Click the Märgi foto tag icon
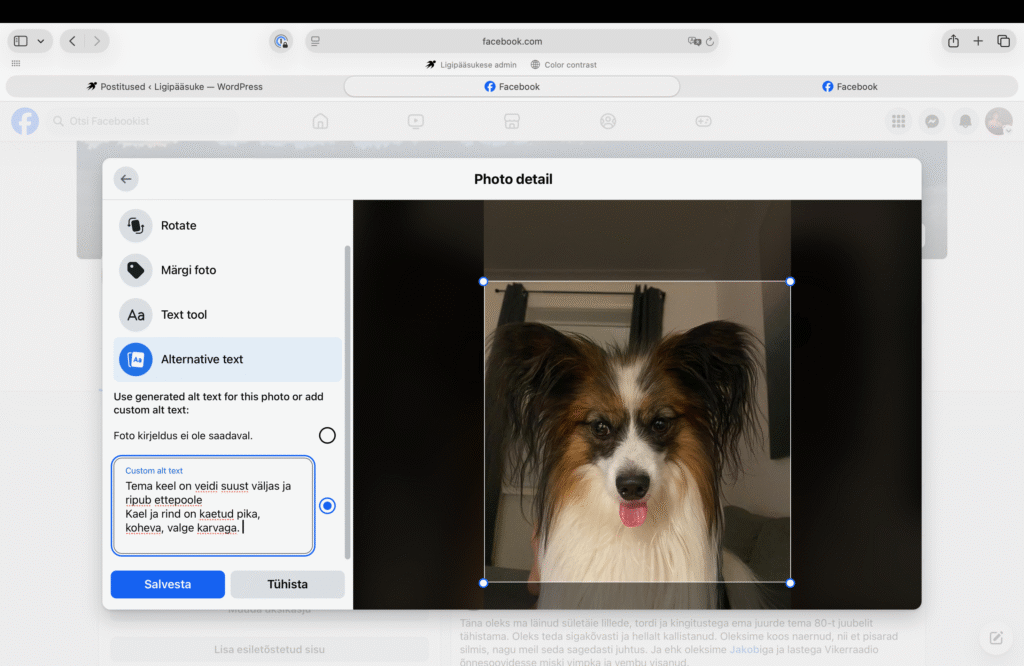This screenshot has height=666, width=1024. coord(136,270)
